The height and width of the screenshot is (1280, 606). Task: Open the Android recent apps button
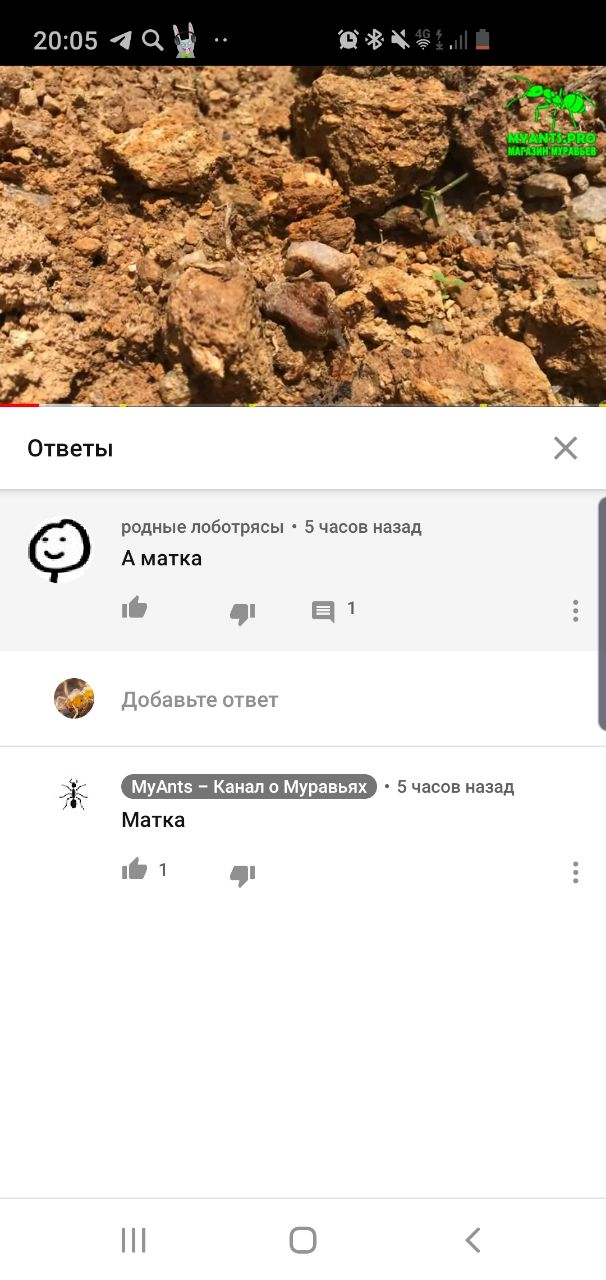(133, 1240)
